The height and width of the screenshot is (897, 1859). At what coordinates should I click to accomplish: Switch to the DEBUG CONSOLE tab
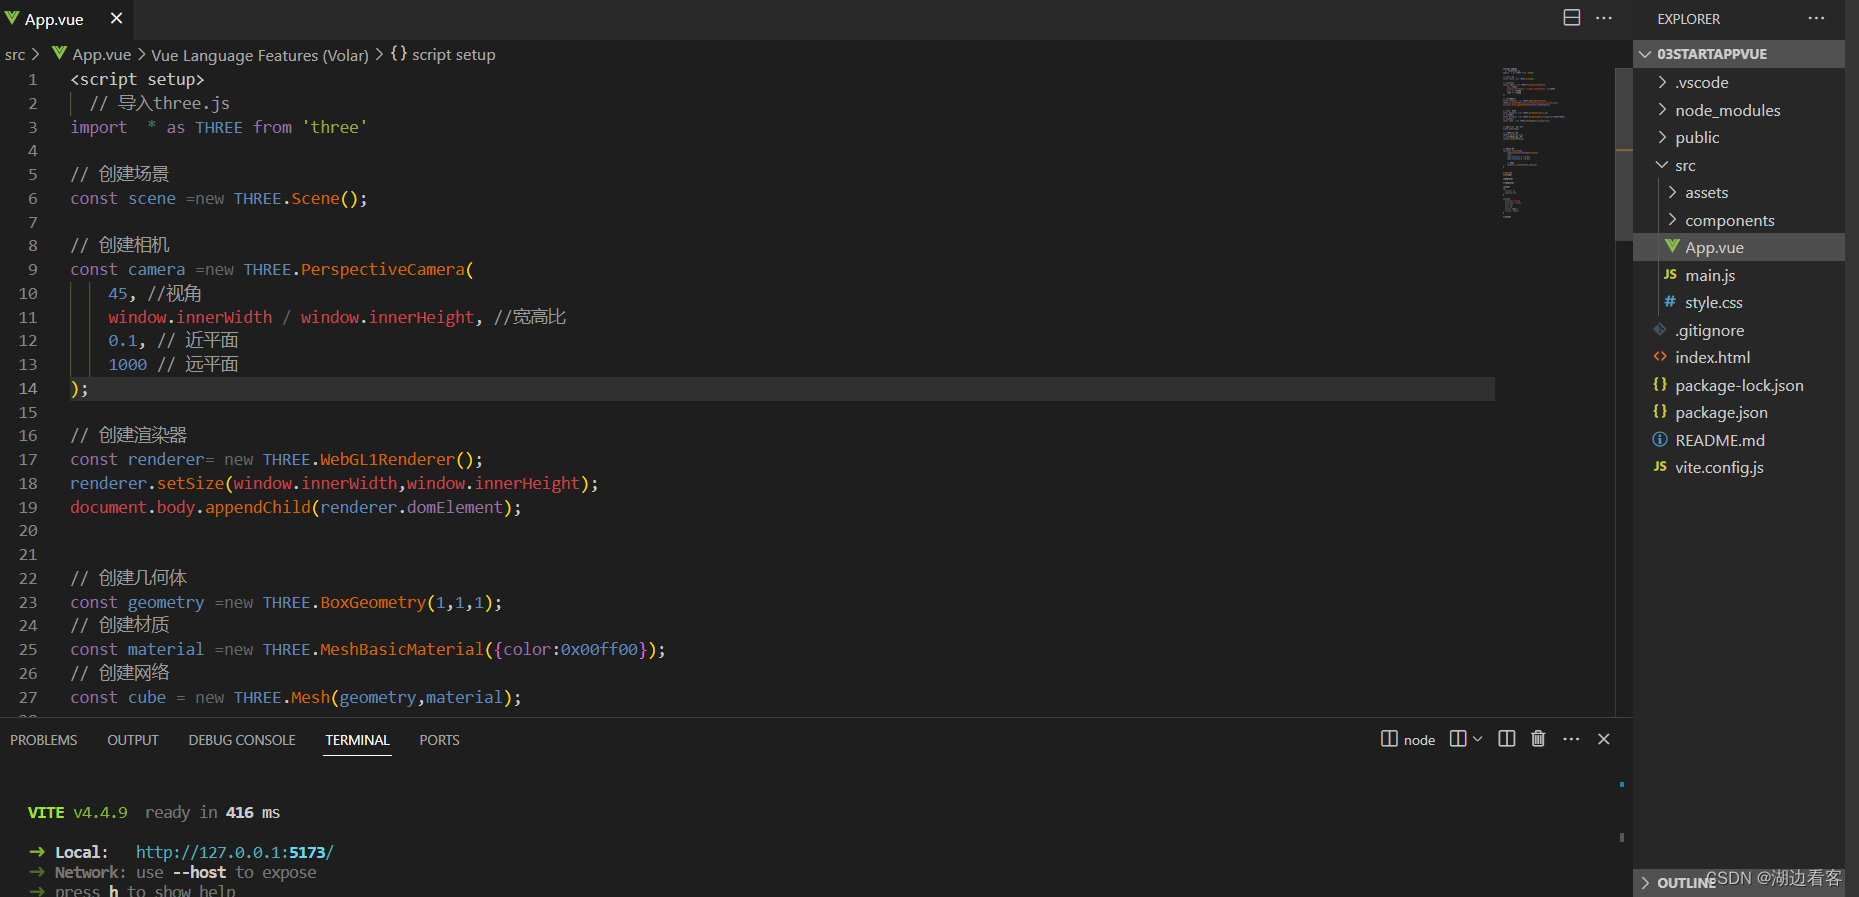click(x=242, y=740)
